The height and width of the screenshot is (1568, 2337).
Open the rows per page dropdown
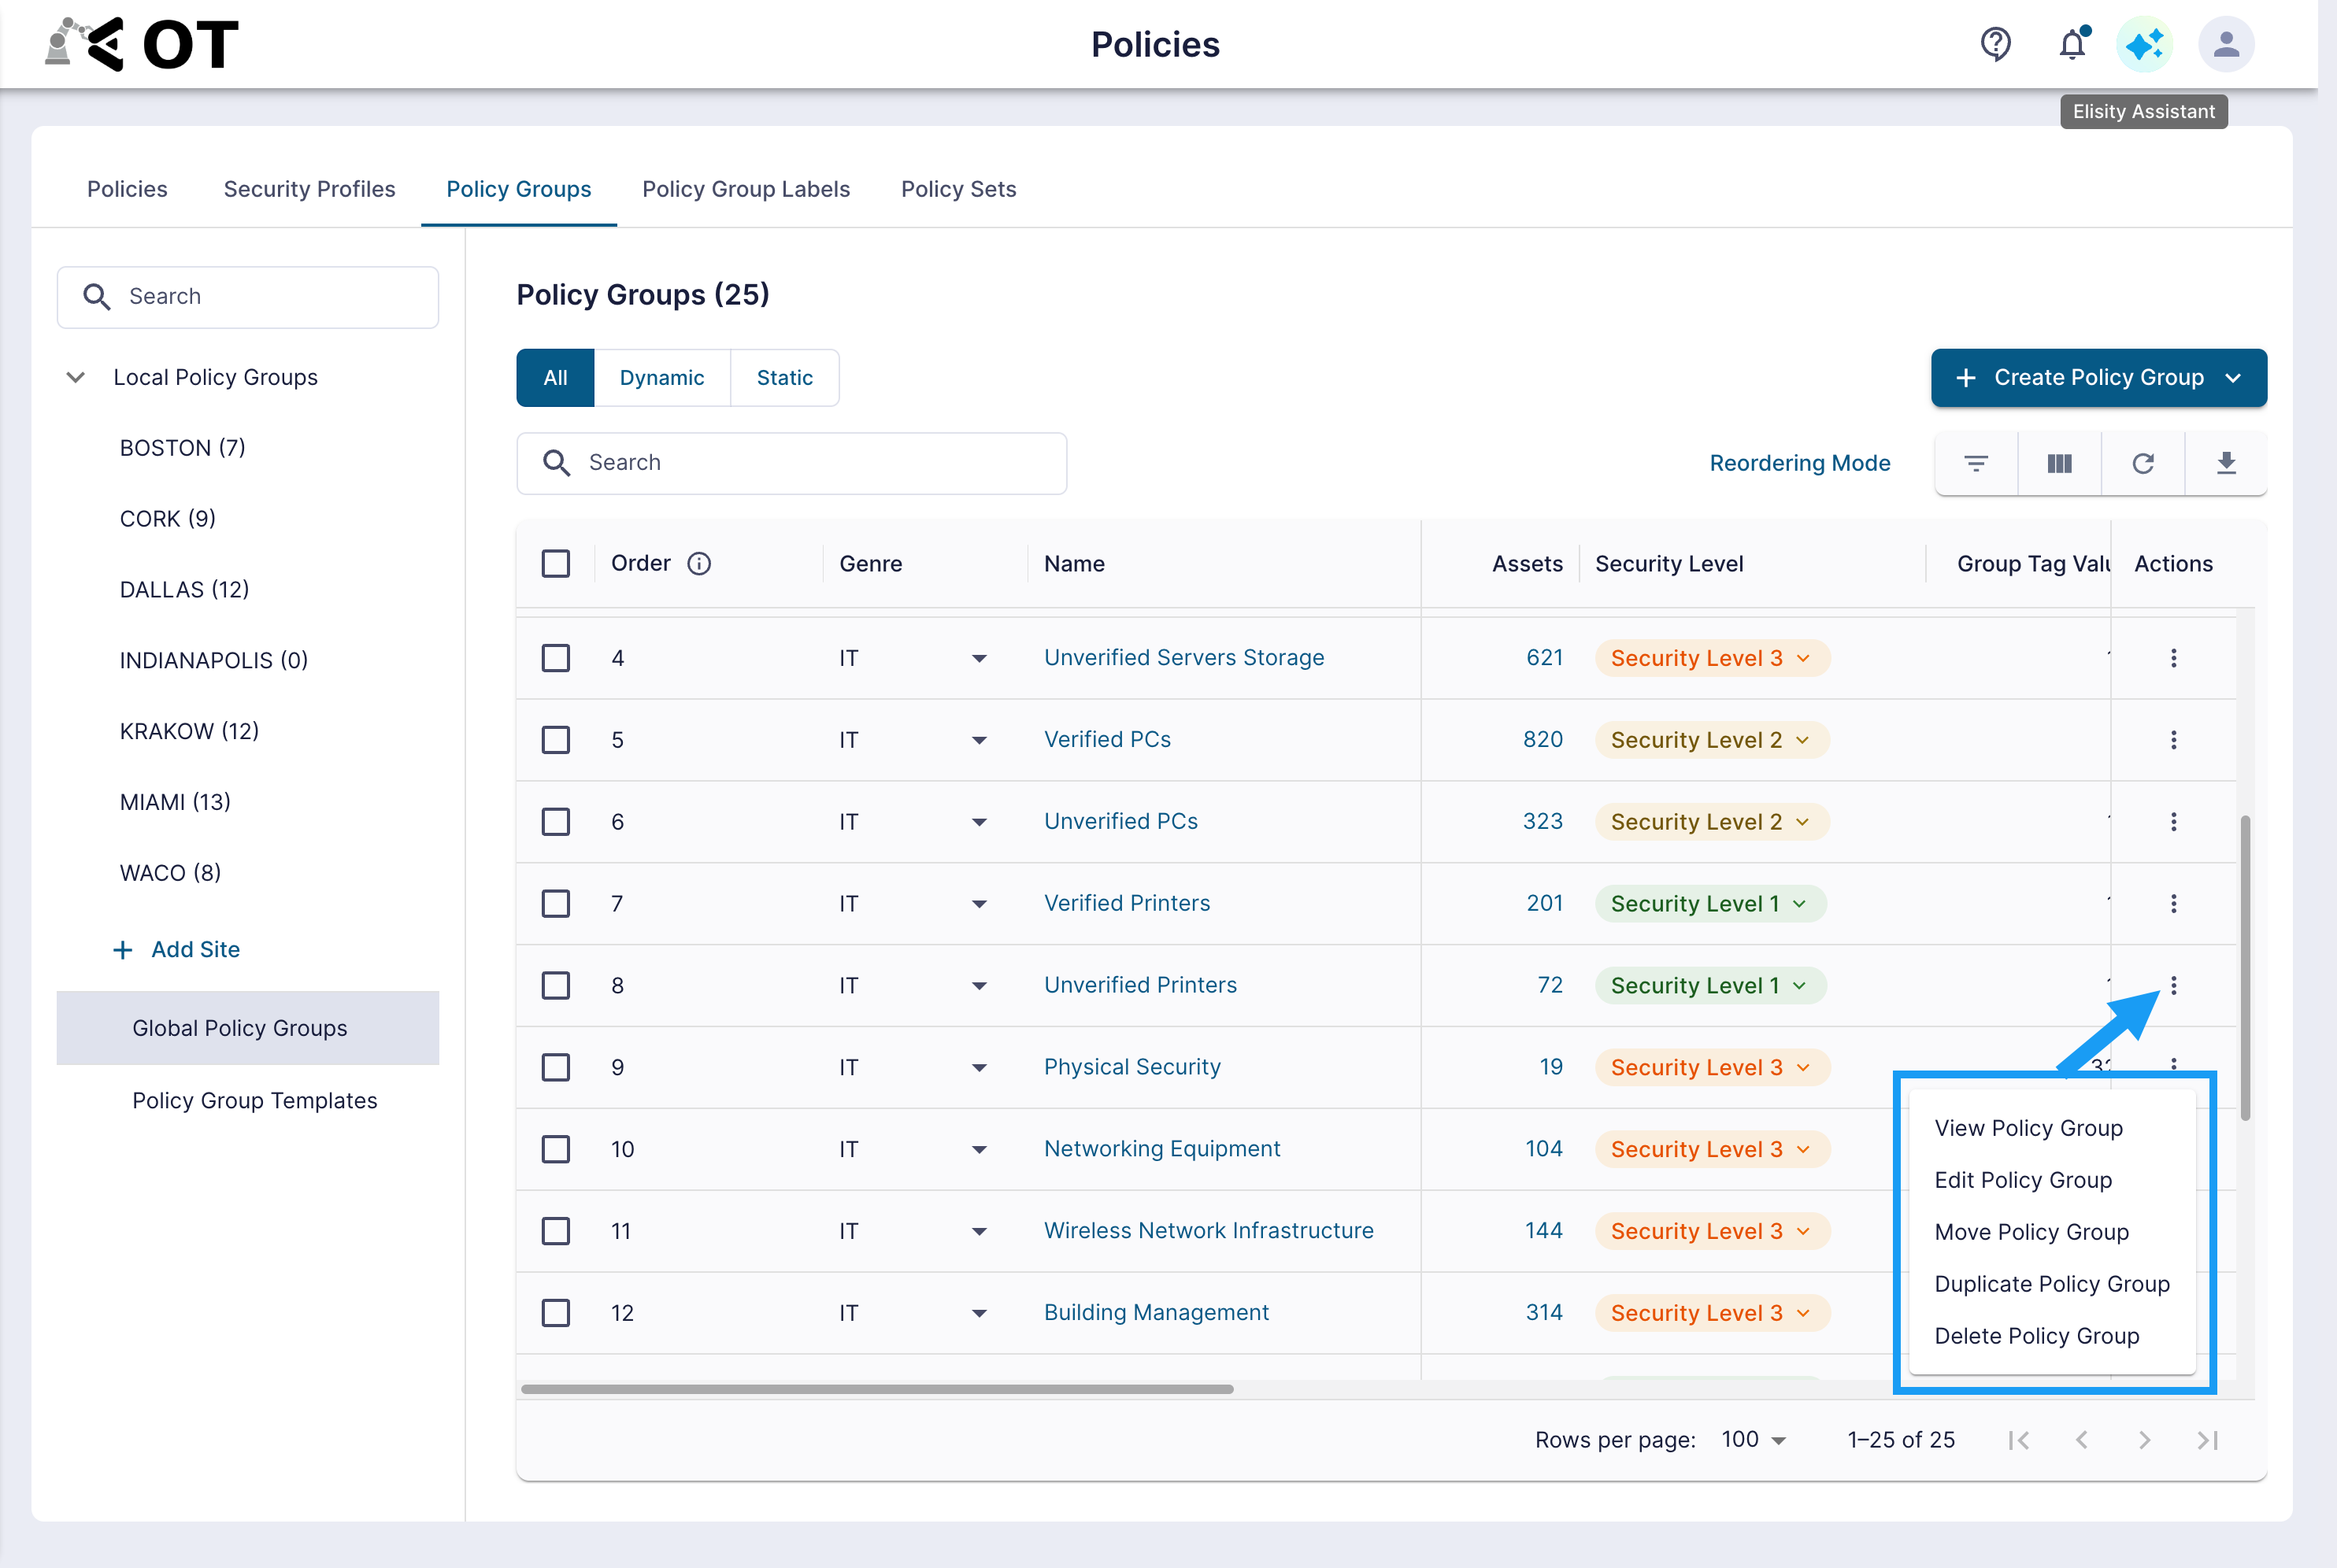point(1753,1440)
